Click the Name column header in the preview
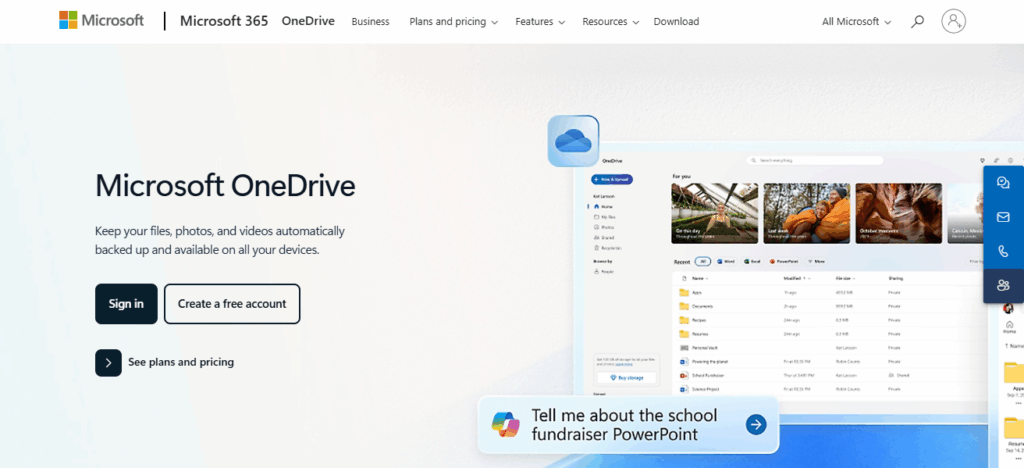The image size is (1024, 468). point(698,278)
